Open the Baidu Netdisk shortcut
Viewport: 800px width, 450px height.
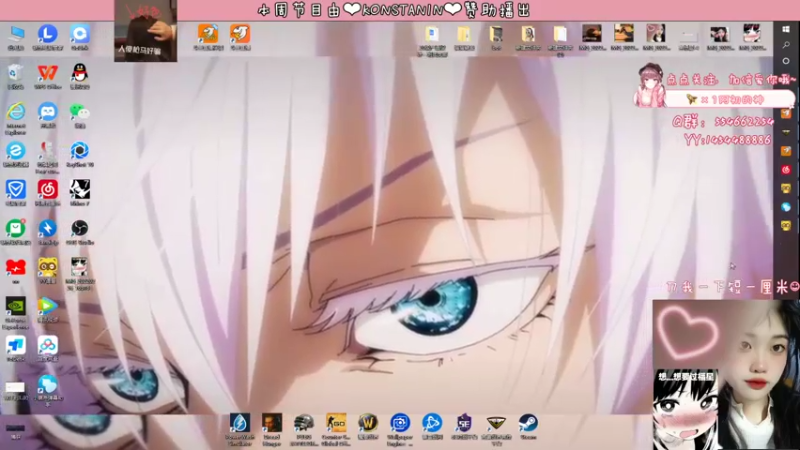tap(47, 345)
